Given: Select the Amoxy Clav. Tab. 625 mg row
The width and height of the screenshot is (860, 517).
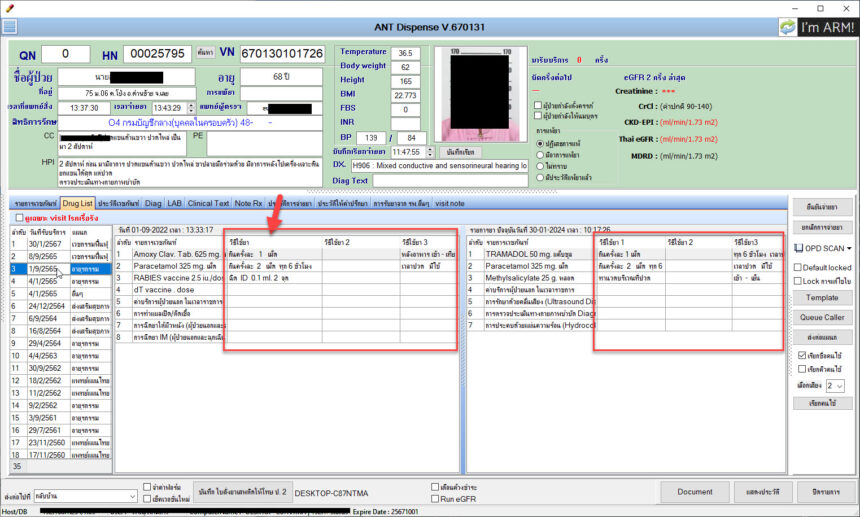Looking at the screenshot, I should [166, 255].
